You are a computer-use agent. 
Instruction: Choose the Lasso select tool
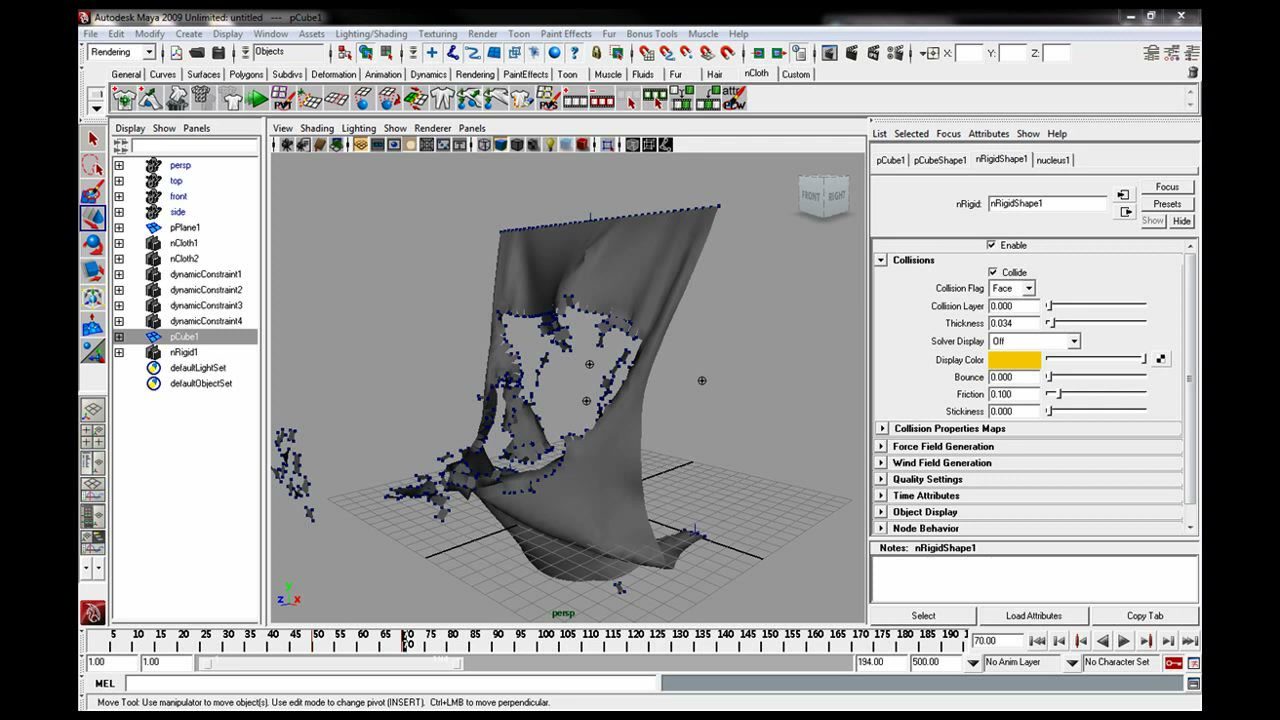(x=93, y=166)
